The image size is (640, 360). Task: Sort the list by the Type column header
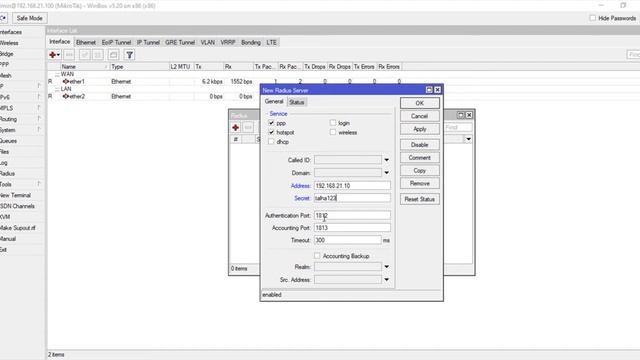pyautogui.click(x=139, y=67)
